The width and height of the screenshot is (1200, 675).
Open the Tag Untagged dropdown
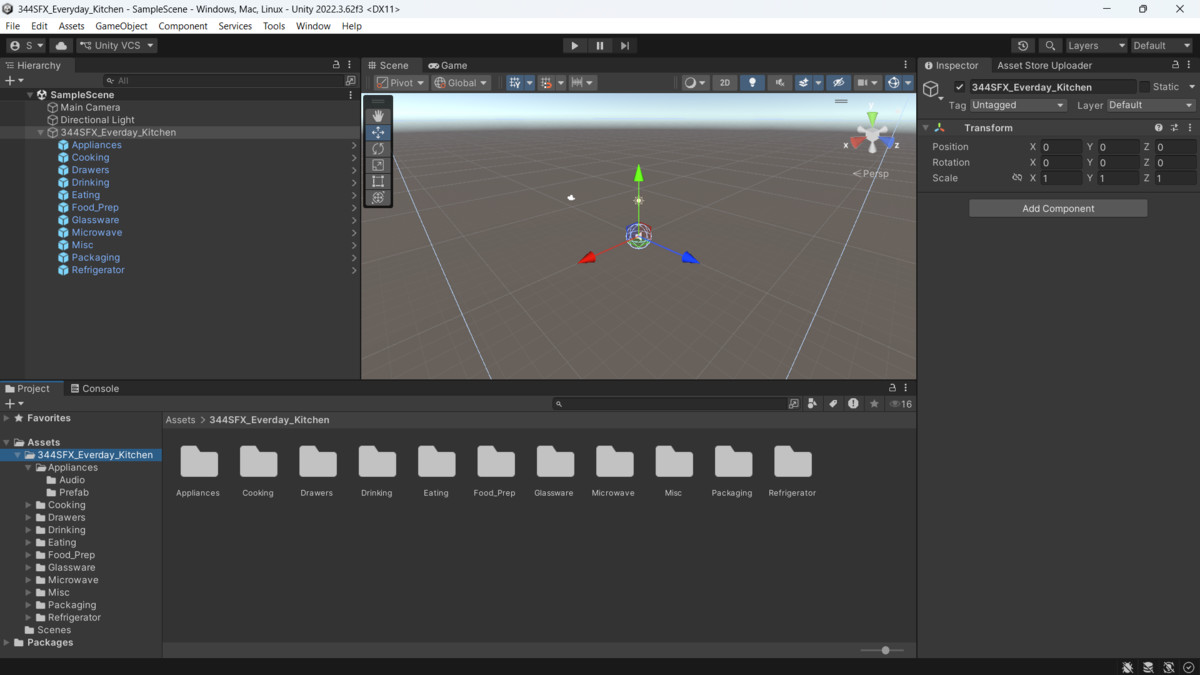(x=1018, y=105)
